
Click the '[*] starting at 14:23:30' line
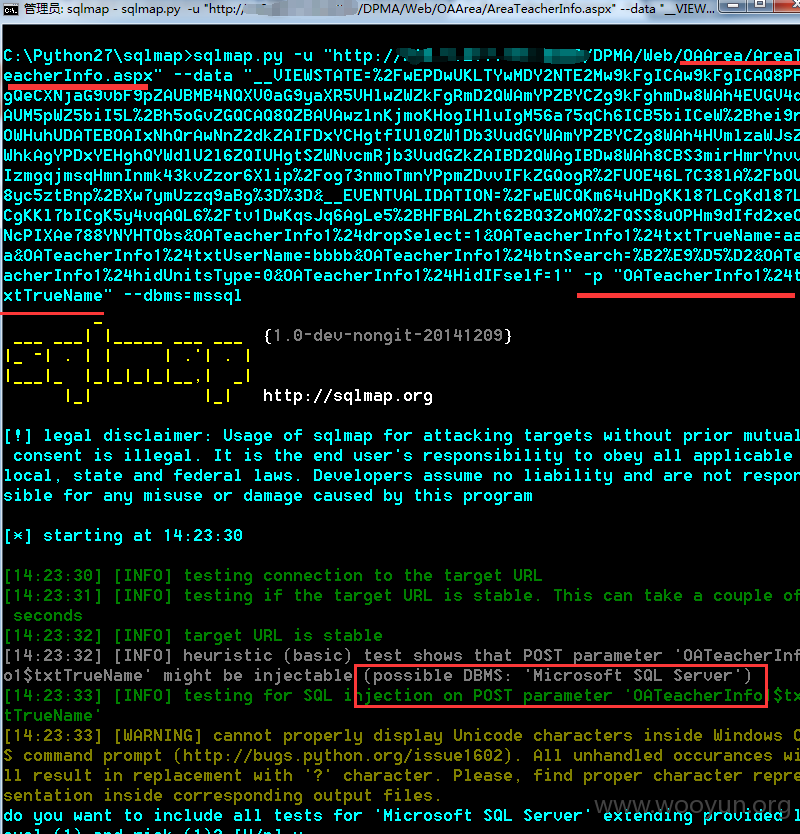tap(123, 536)
